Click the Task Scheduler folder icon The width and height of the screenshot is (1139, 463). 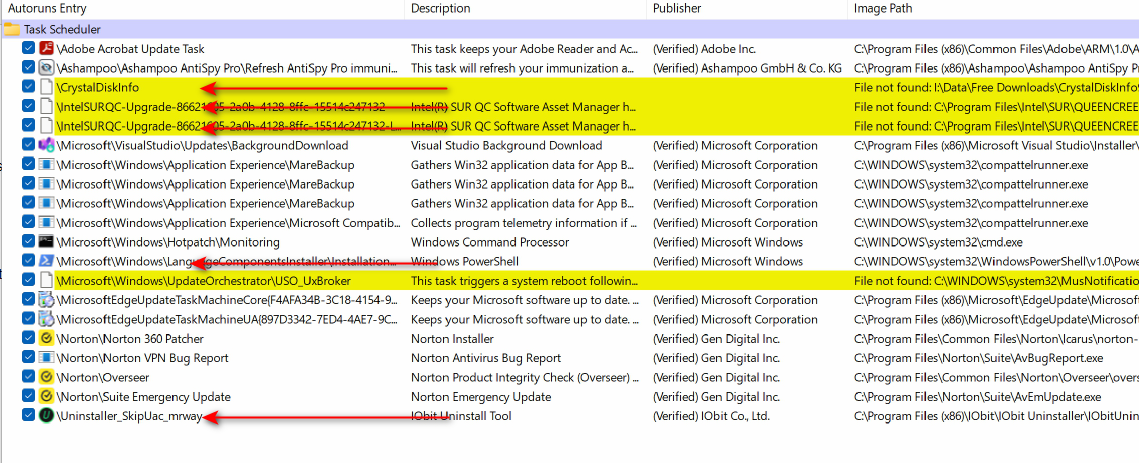pyautogui.click(x=12, y=30)
